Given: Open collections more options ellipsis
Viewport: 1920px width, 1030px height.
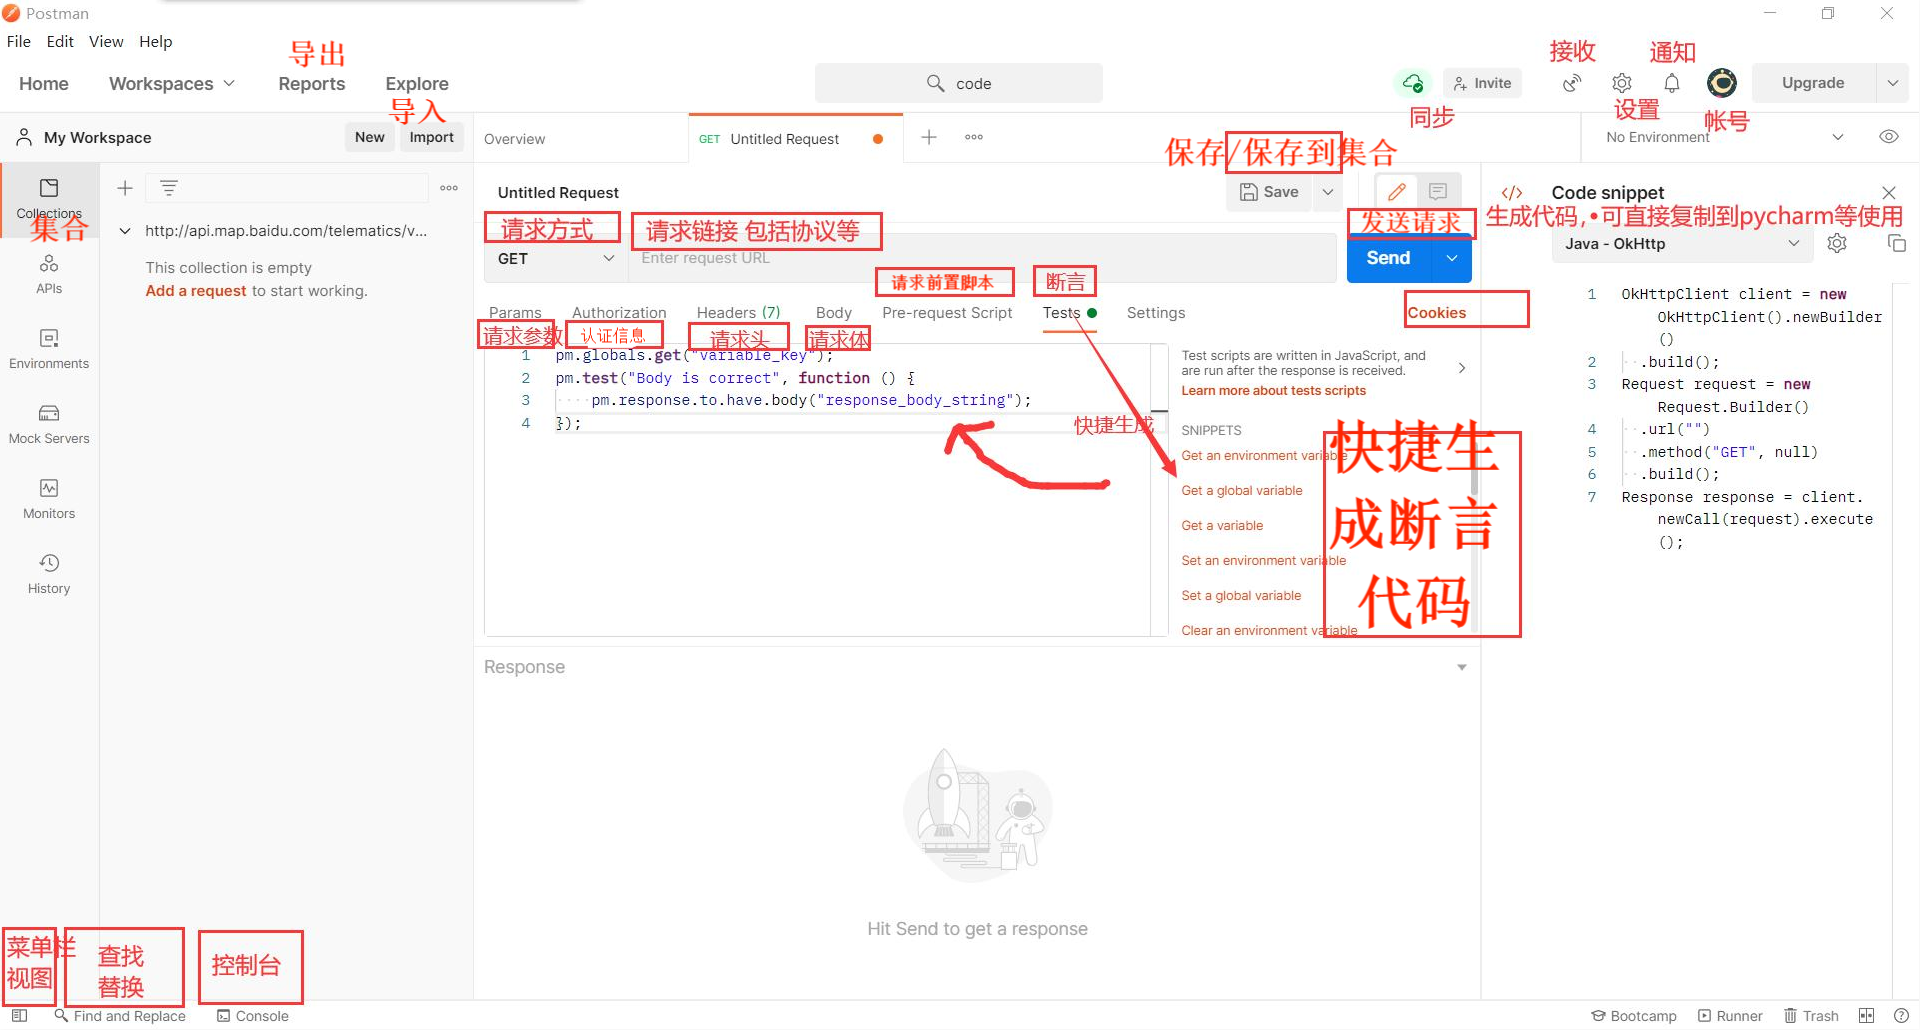Looking at the screenshot, I should click(449, 188).
